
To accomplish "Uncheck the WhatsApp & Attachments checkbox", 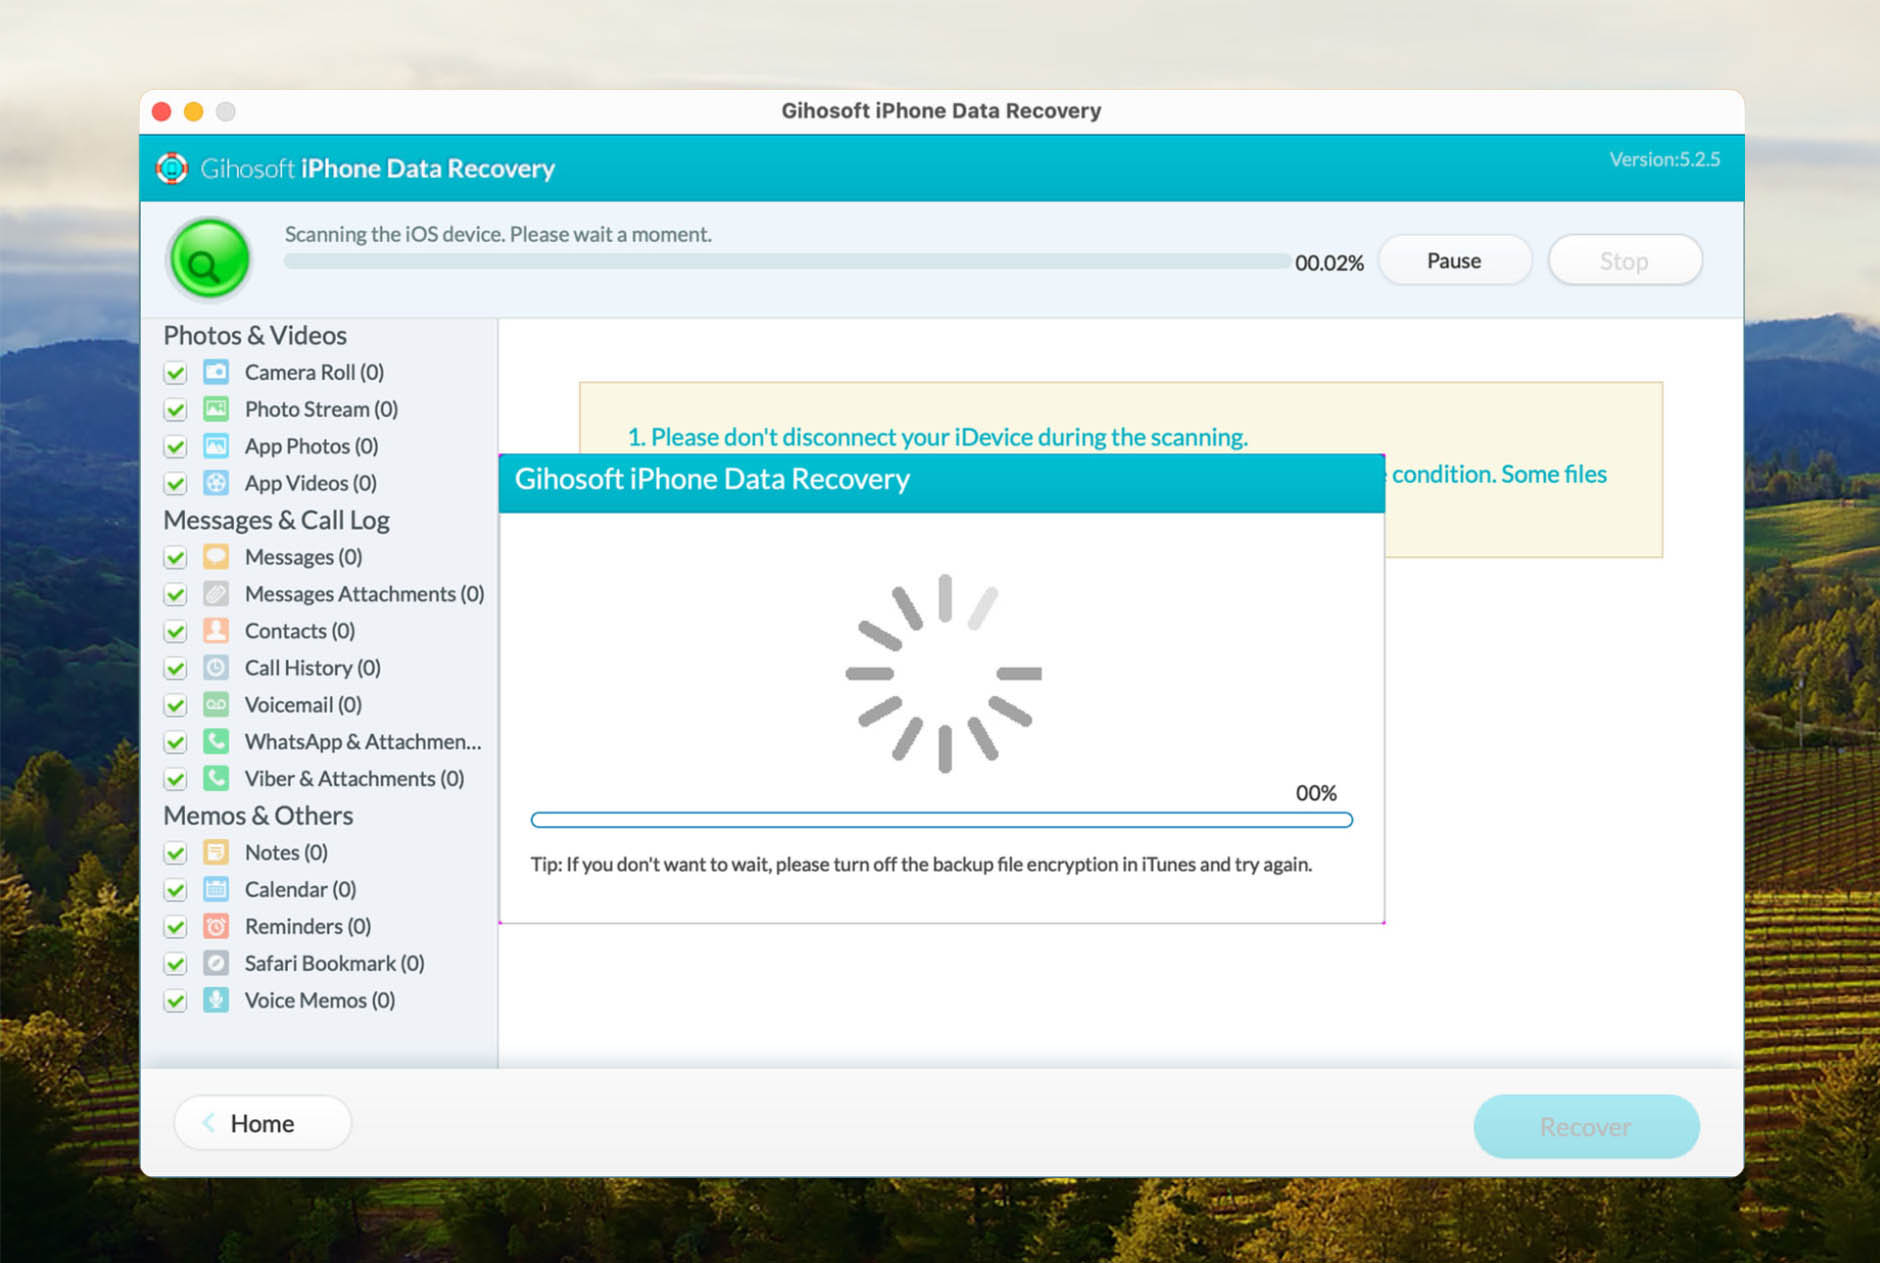I will pos(175,742).
